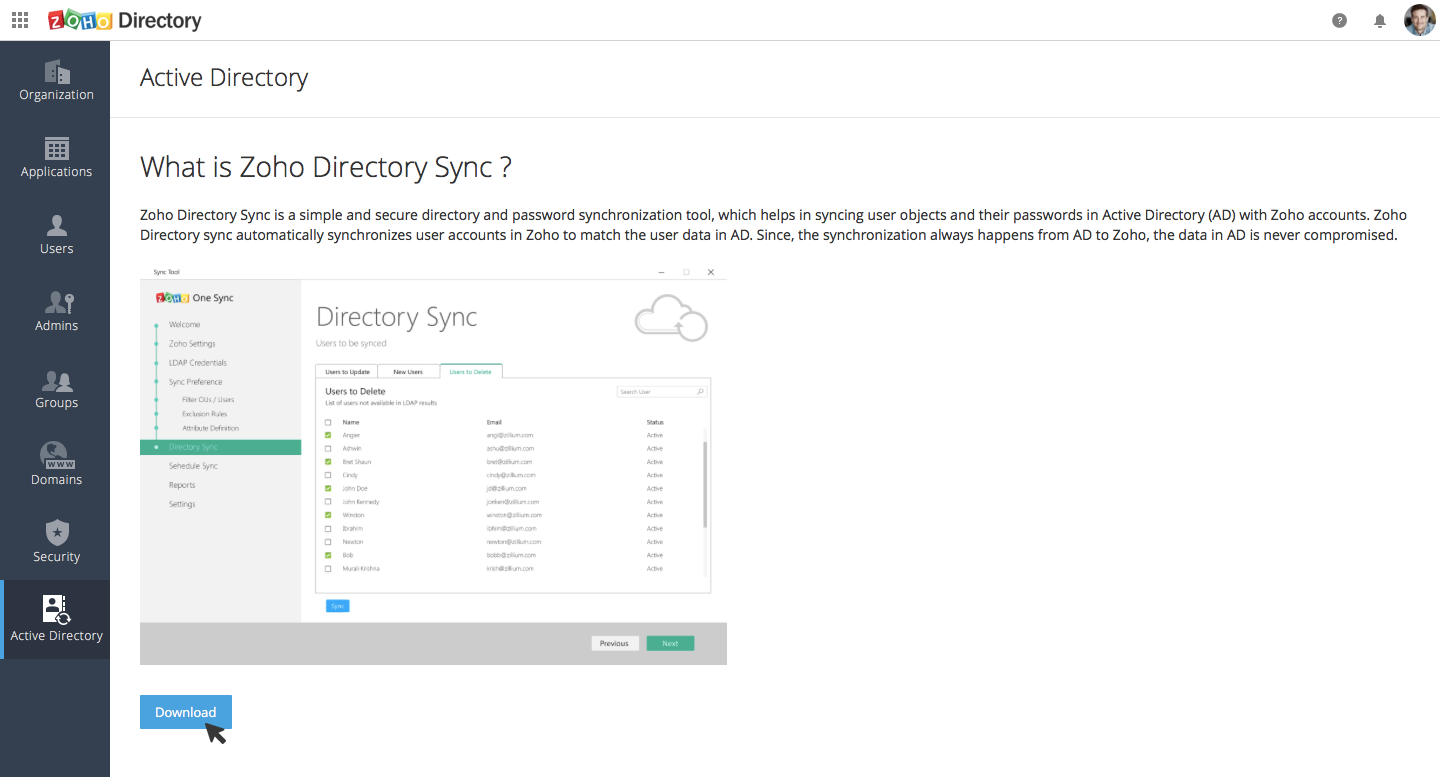The image size is (1440, 777).
Task: Click the search magnifier in Sync Tool image
Action: pos(700,392)
